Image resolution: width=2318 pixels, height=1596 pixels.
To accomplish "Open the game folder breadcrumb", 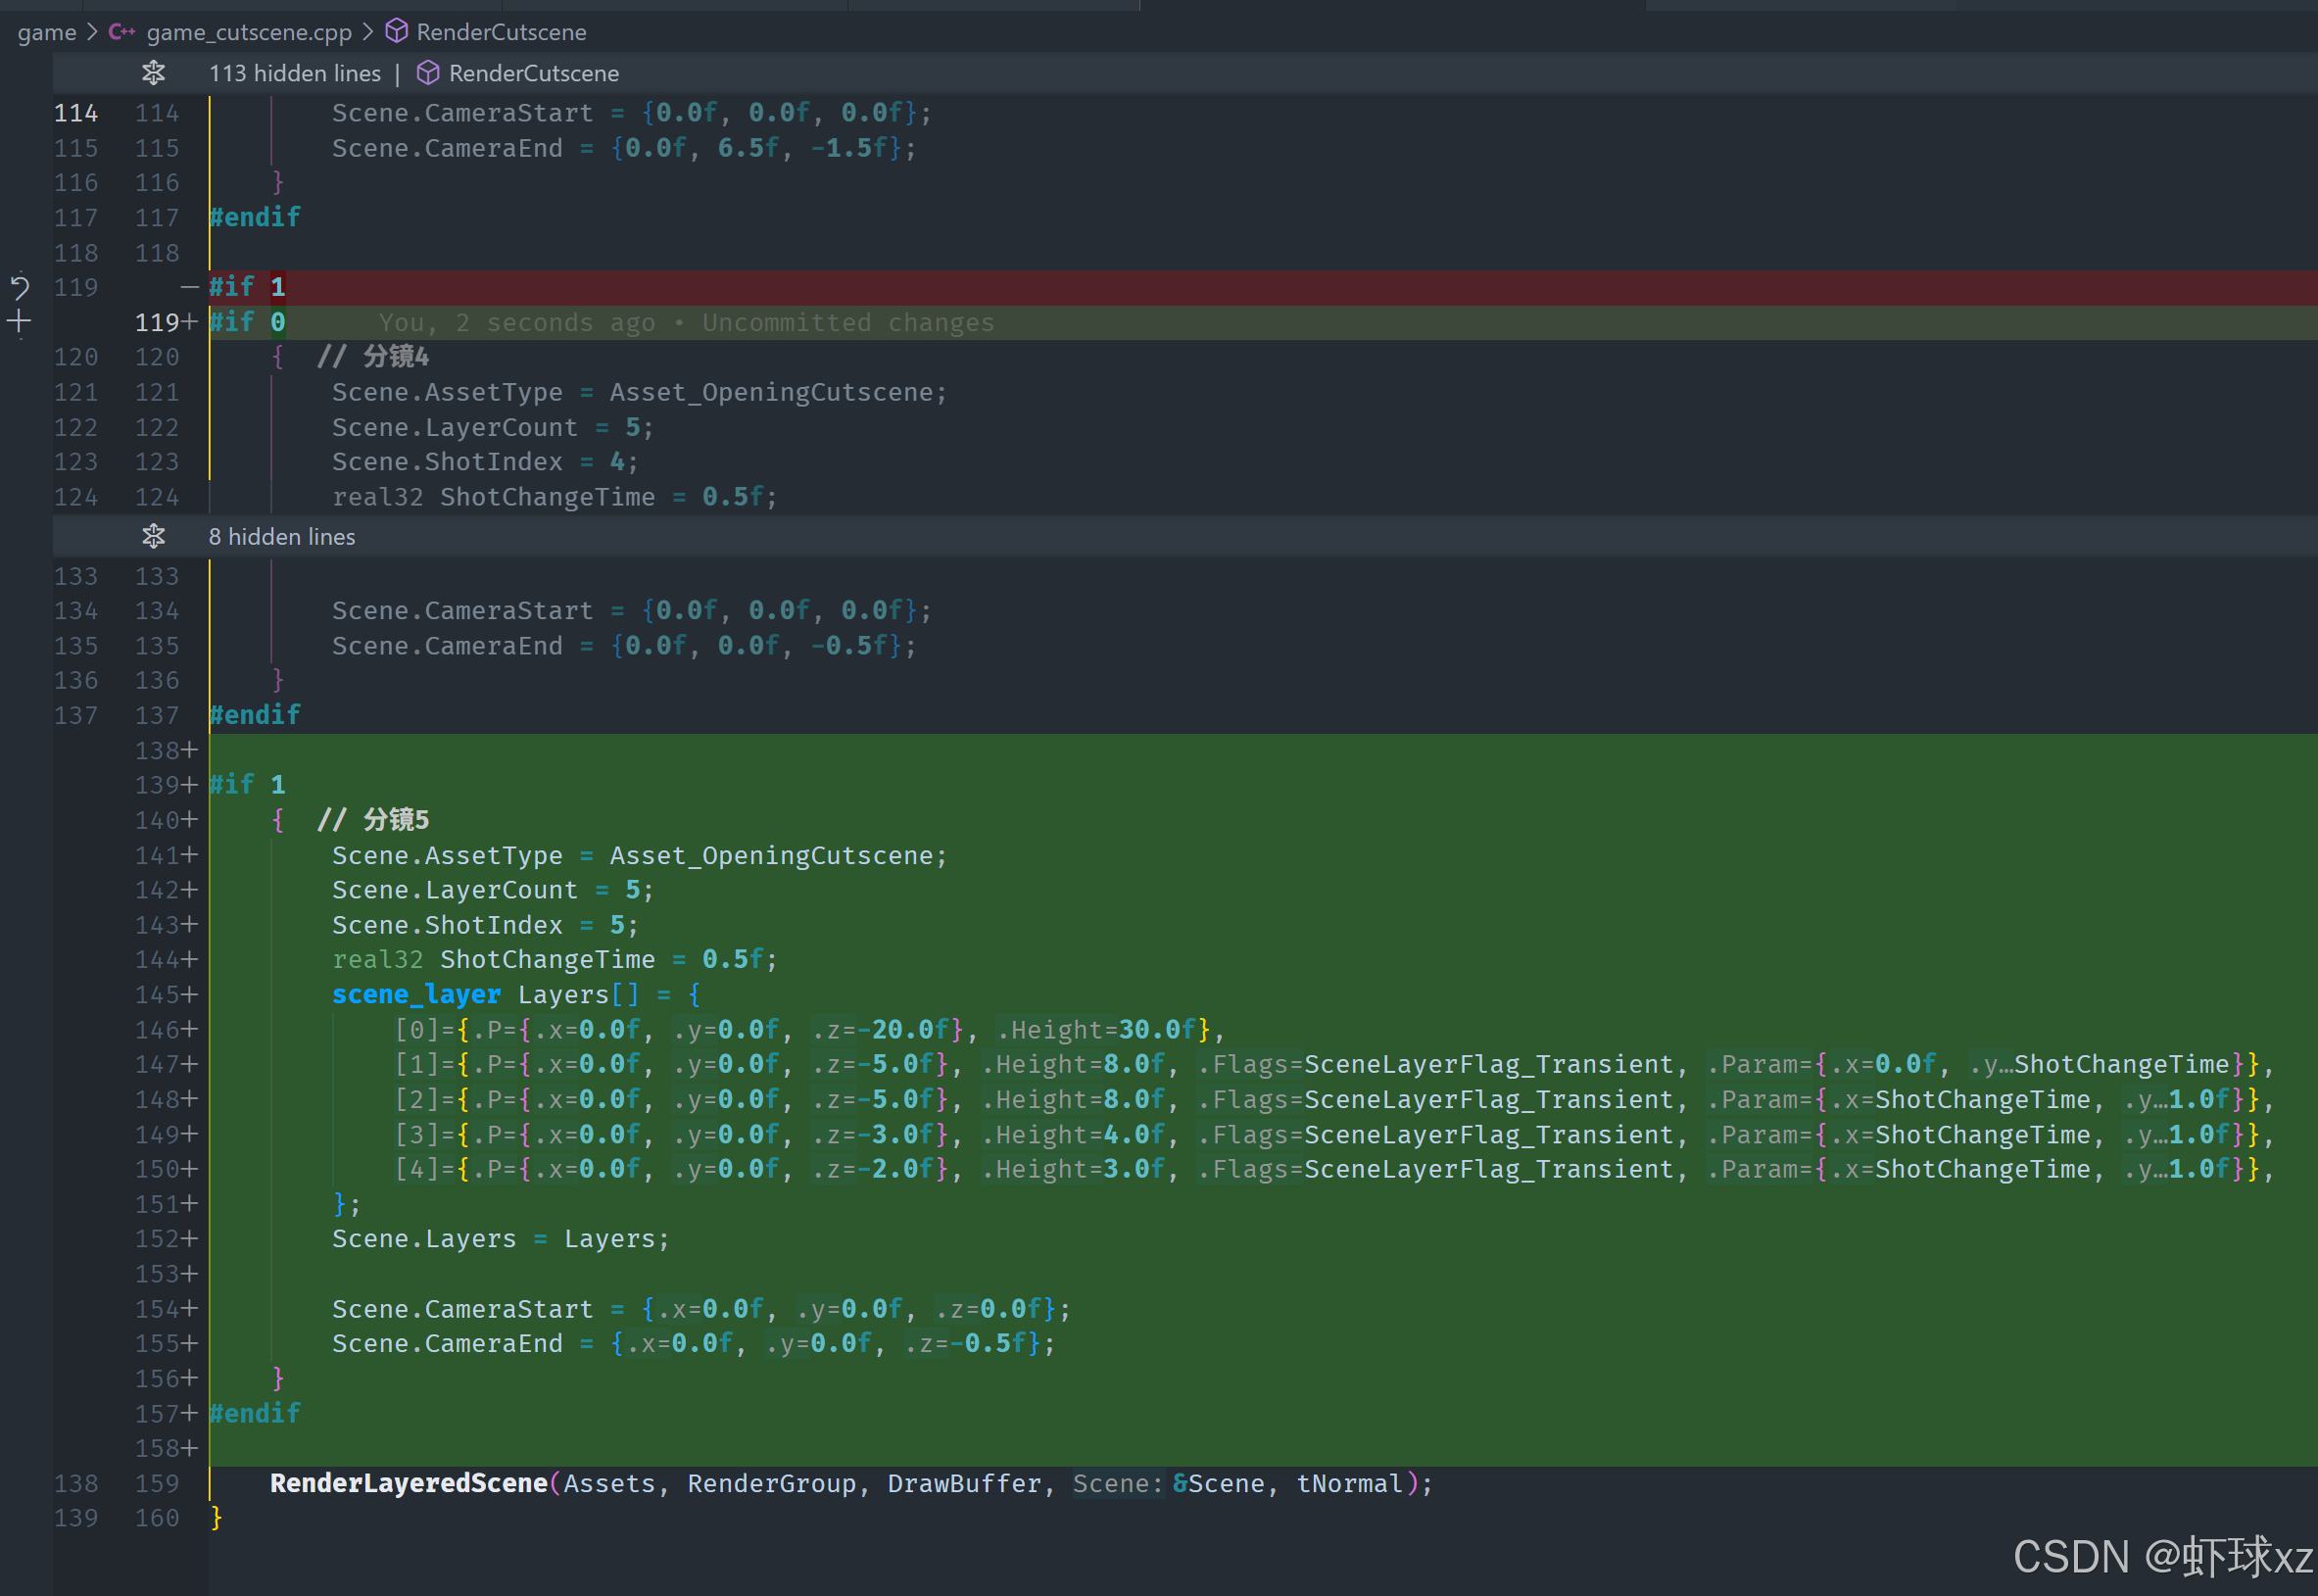I will 46,32.
